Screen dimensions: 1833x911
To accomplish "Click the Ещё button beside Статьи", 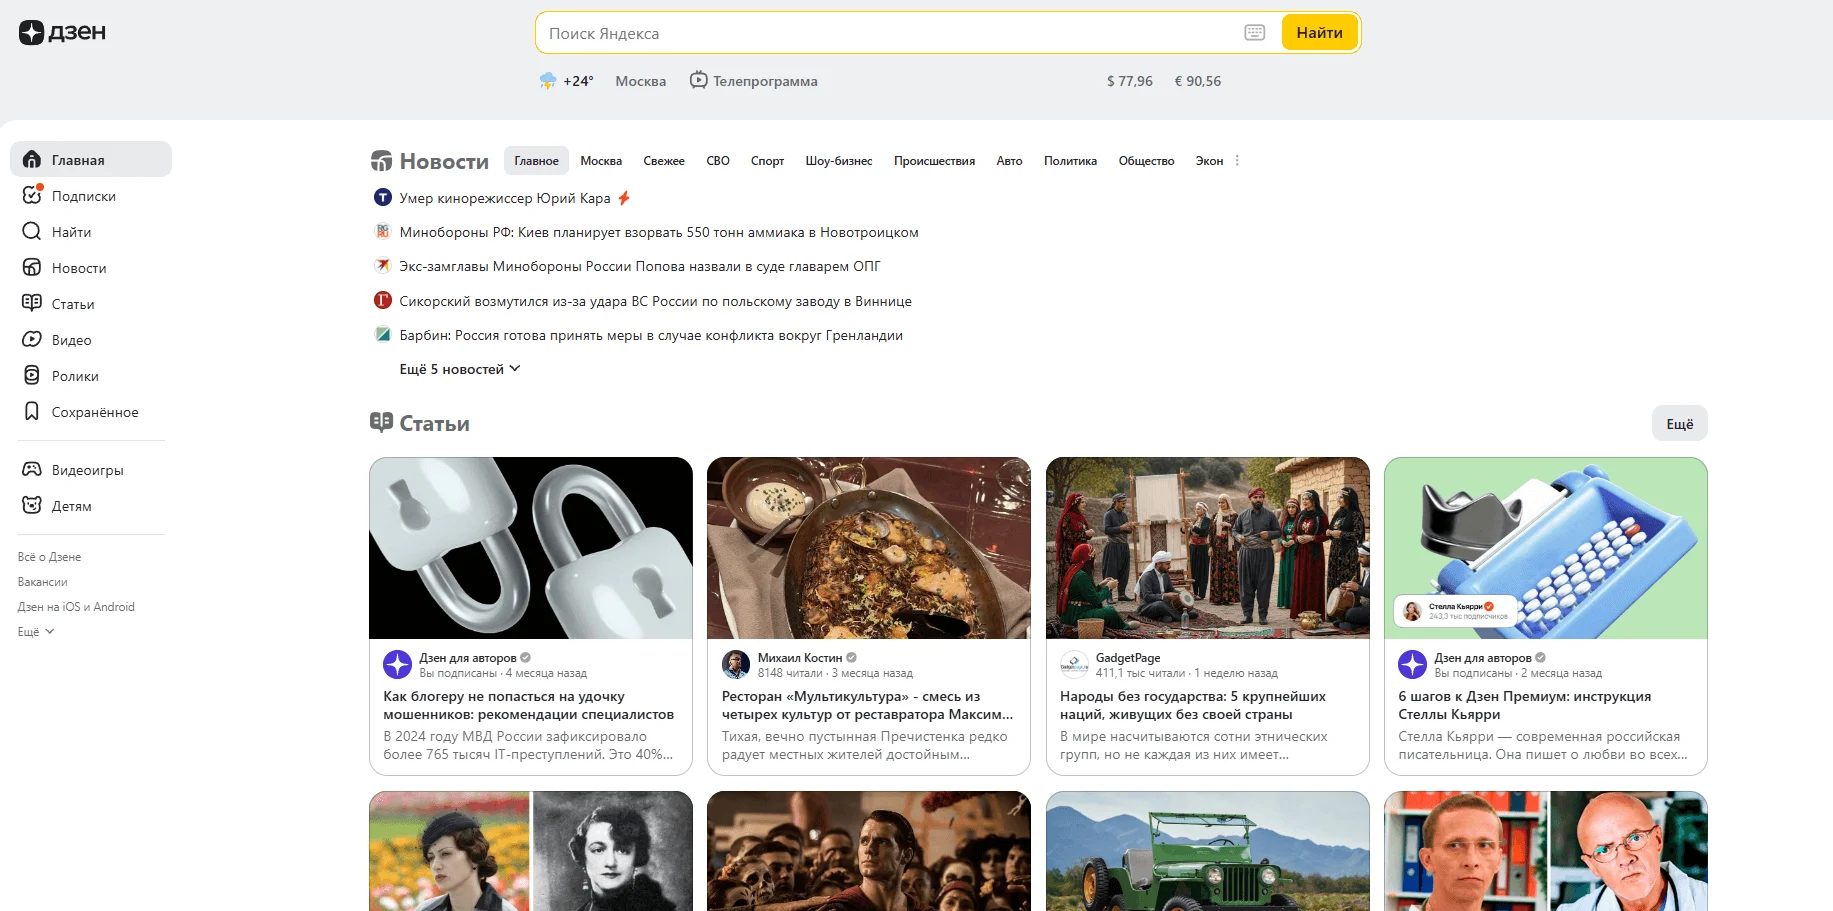I will coord(1679,424).
